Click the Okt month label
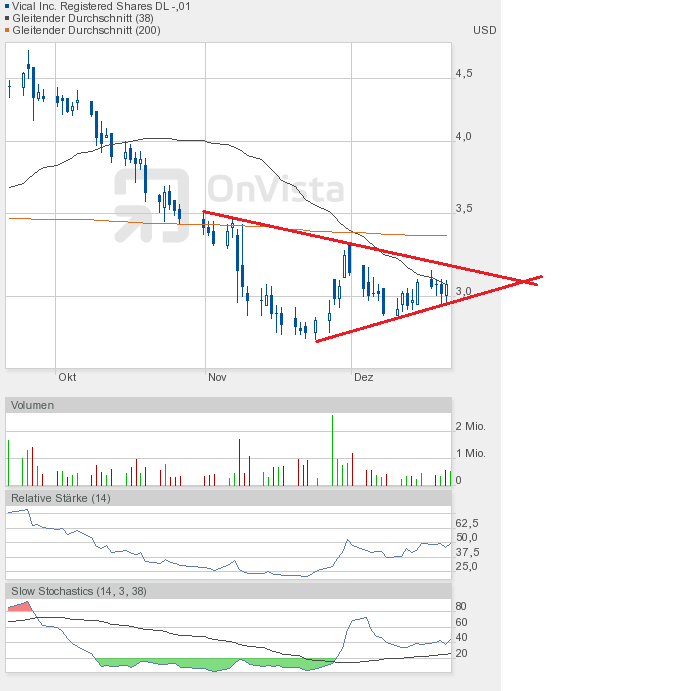This screenshot has width=681, height=691. click(67, 377)
